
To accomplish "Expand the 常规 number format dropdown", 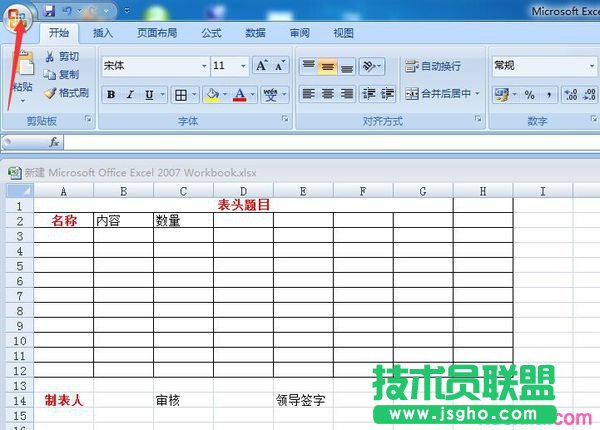I will 592,66.
